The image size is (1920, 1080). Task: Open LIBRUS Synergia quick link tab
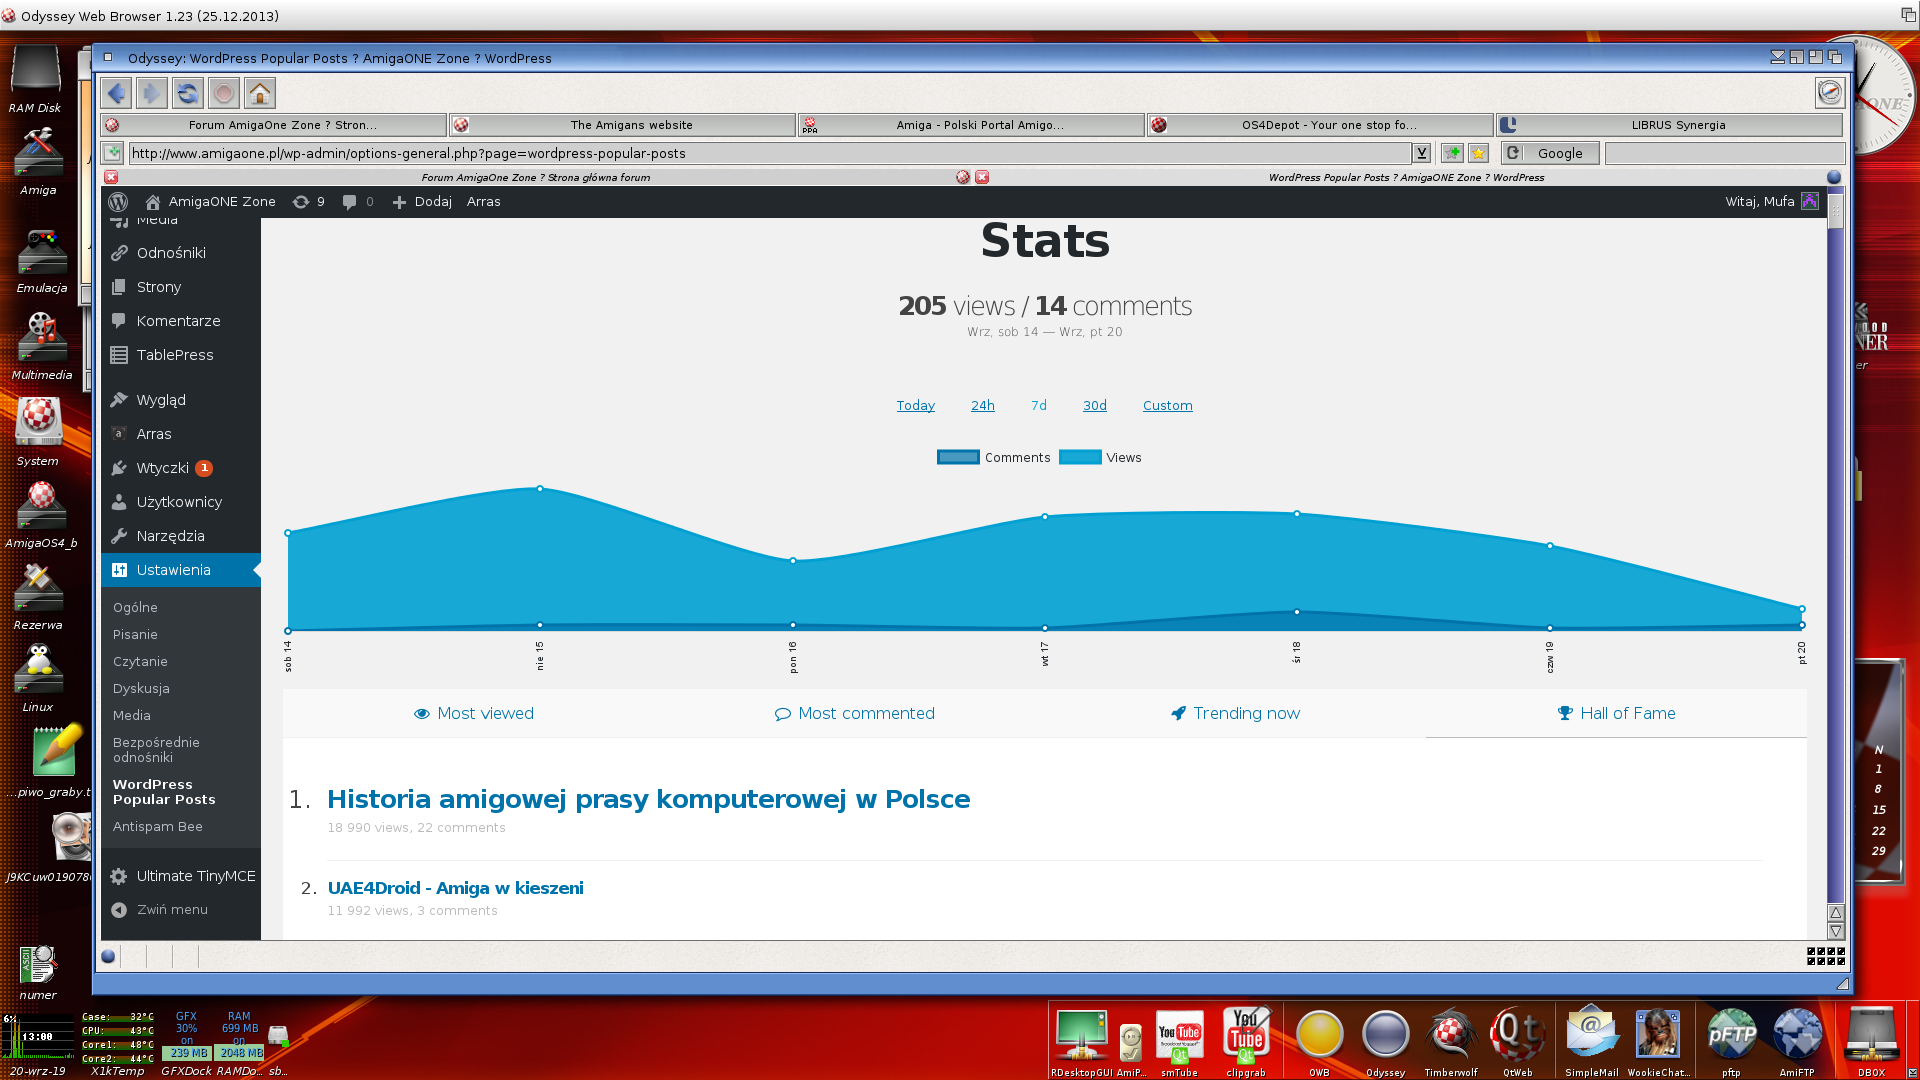[x=1669, y=125]
